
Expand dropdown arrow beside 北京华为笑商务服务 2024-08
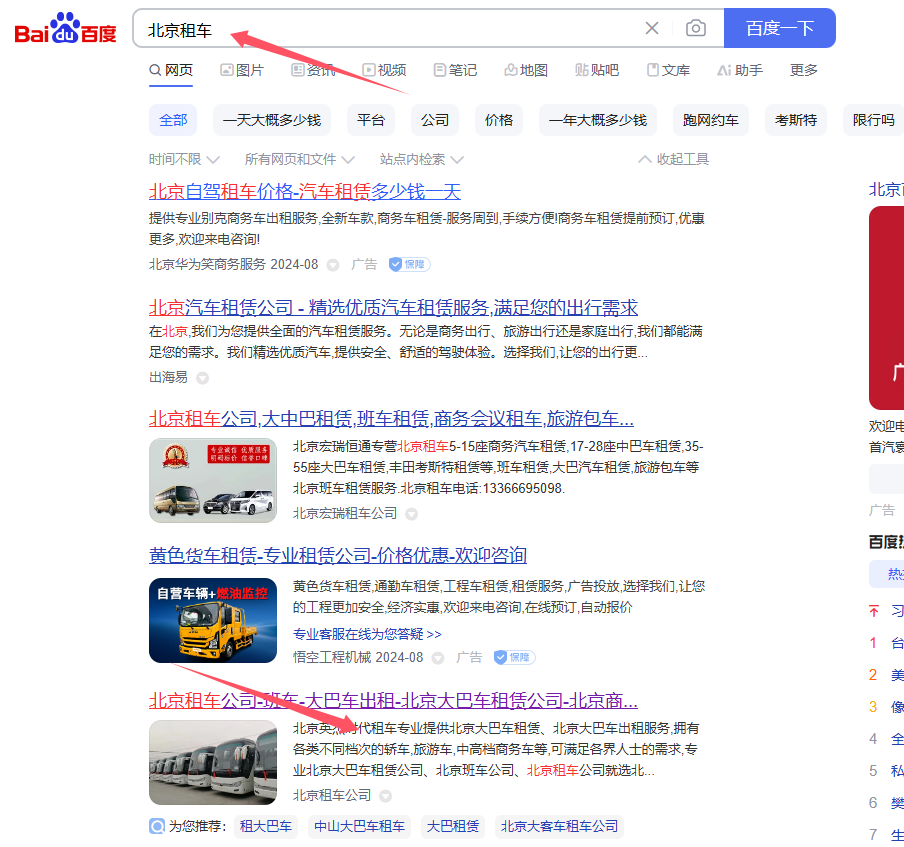(333, 265)
